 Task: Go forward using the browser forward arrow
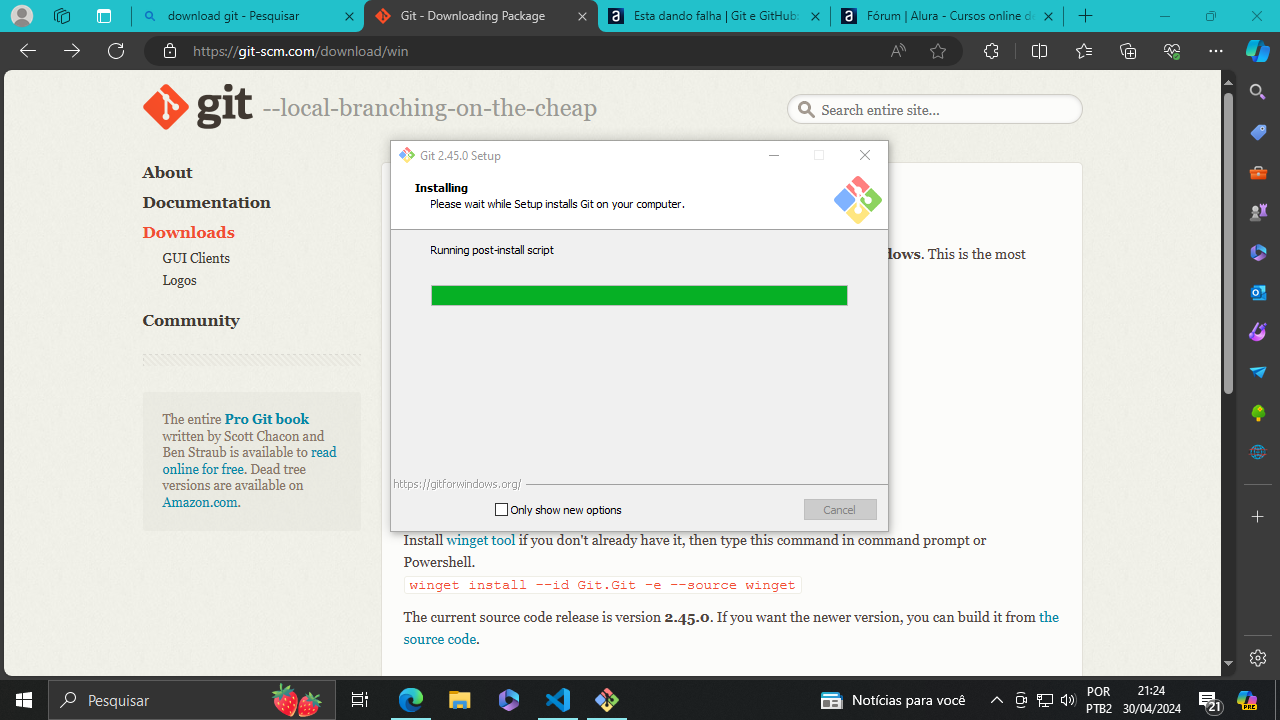click(72, 51)
